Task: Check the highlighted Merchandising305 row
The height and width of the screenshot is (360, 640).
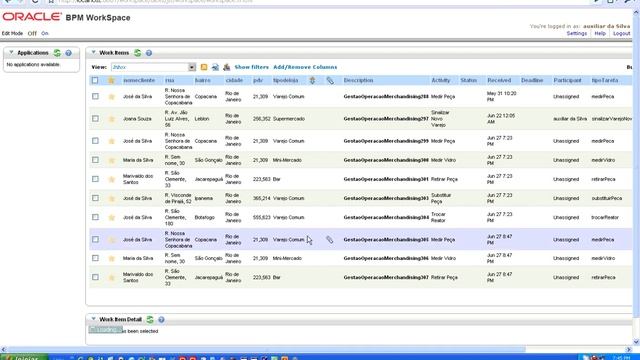Action: 95,239
